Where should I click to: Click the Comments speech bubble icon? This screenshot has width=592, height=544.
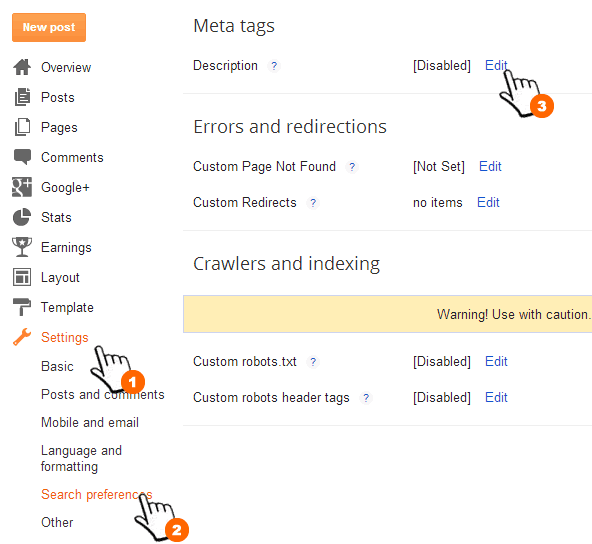tap(22, 157)
